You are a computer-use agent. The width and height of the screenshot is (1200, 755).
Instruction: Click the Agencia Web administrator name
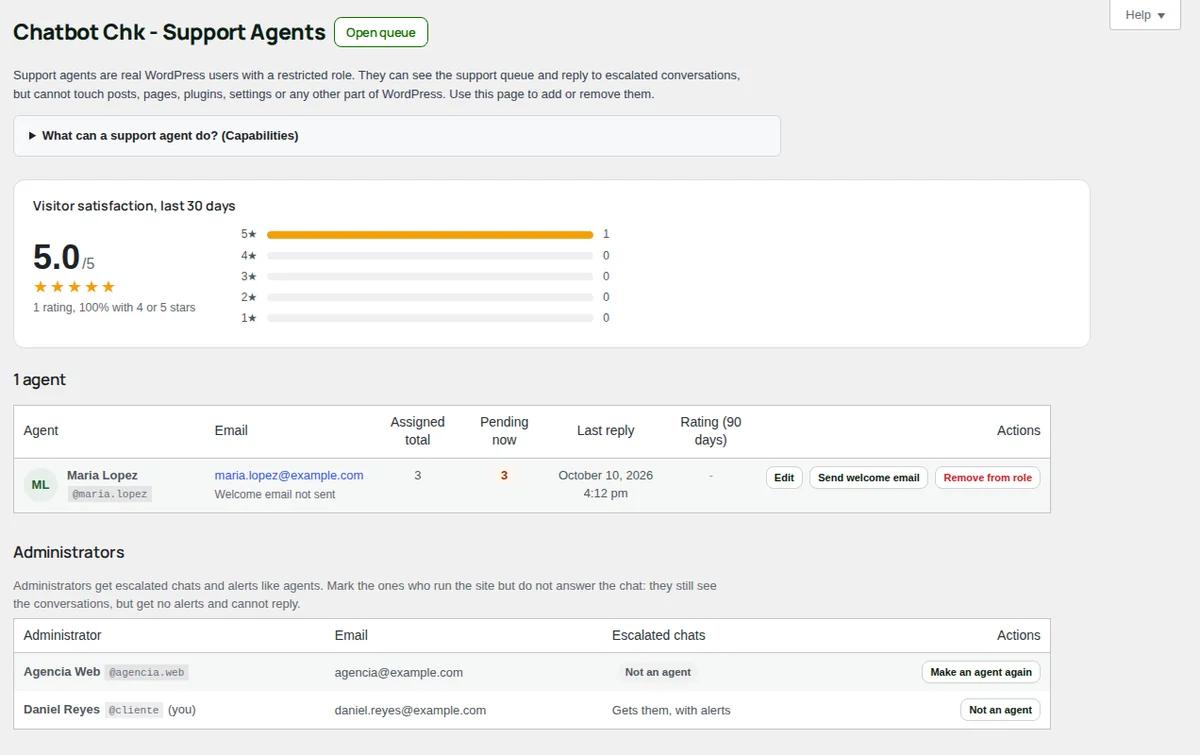click(x=62, y=672)
